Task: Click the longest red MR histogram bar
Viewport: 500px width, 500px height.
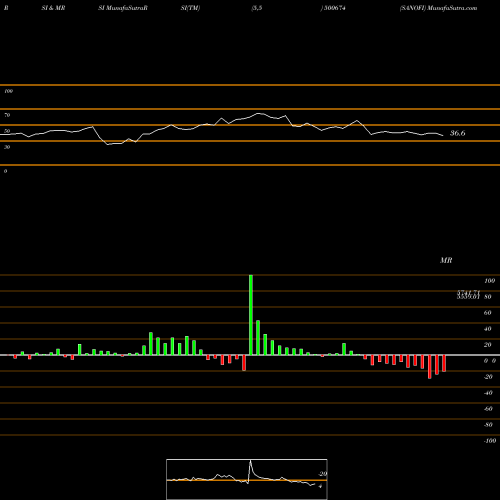Action: click(430, 367)
